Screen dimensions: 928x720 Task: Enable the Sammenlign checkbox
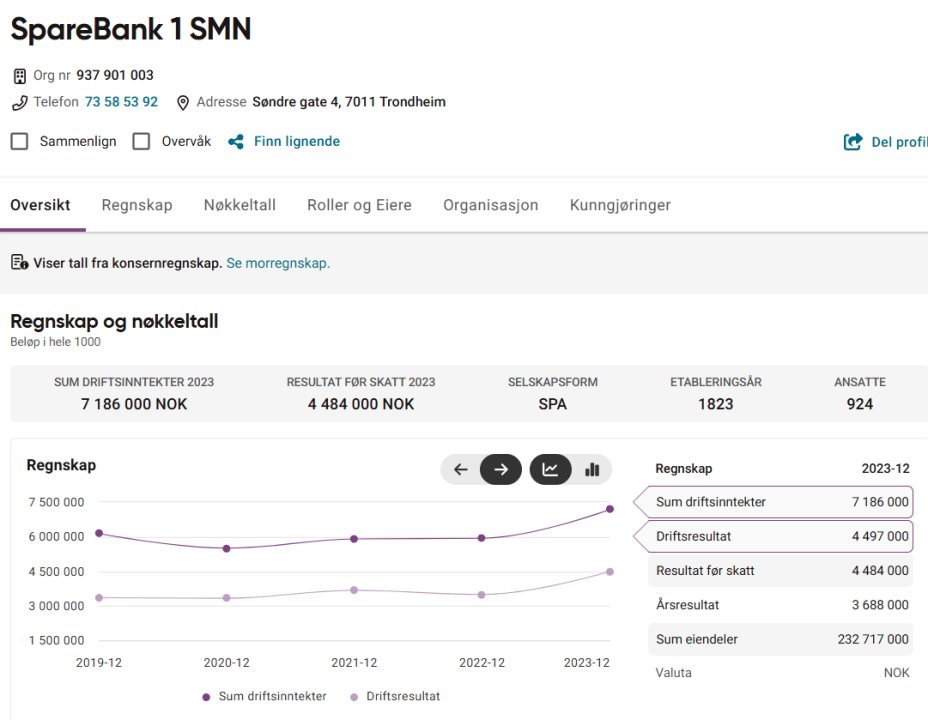pos(19,141)
